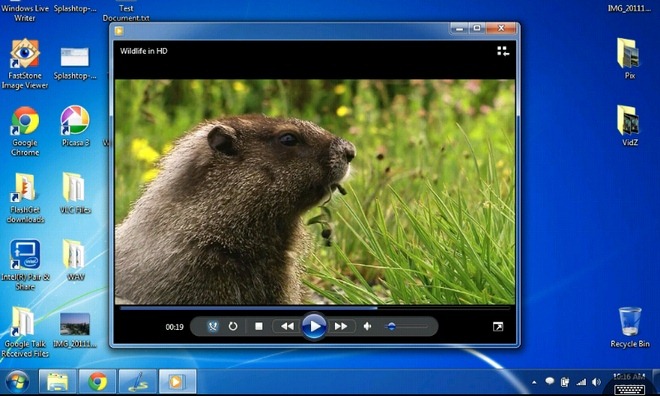Select the Recycle Bin icon
The height and width of the screenshot is (396, 660).
click(630, 327)
